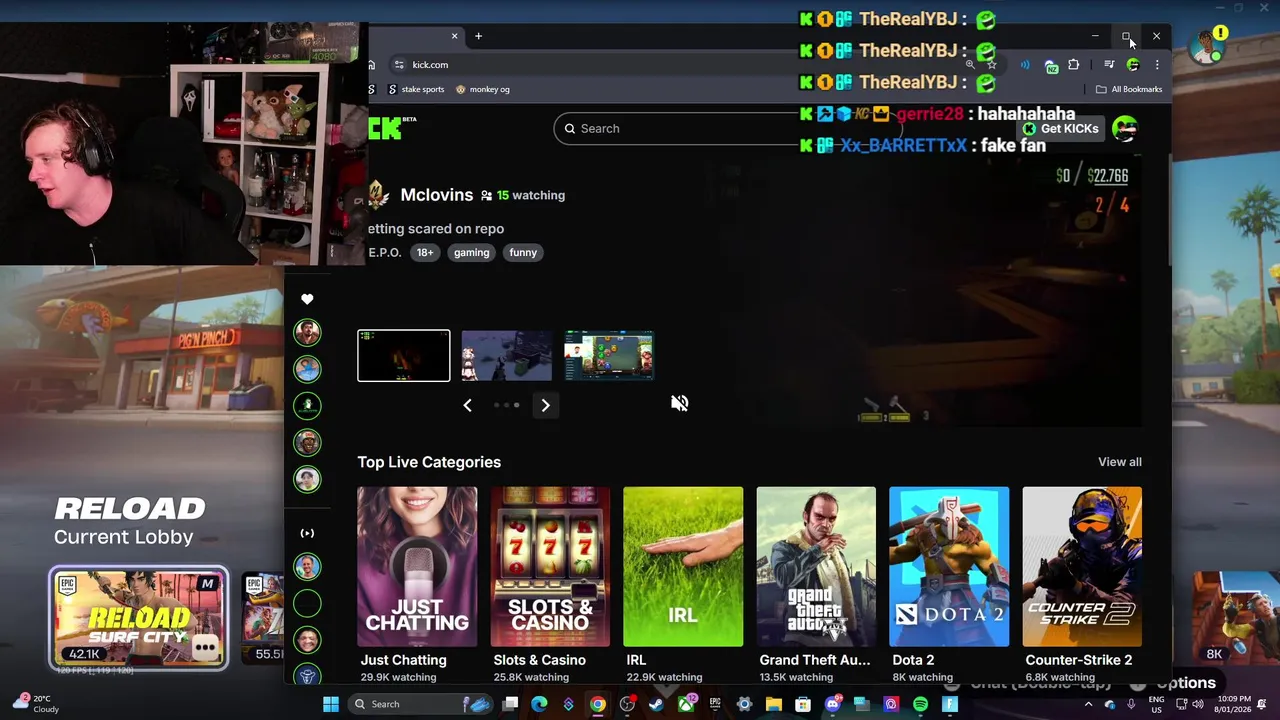The image size is (1280, 720).
Task: Open Steam from the taskbar
Action: [x=656, y=704]
